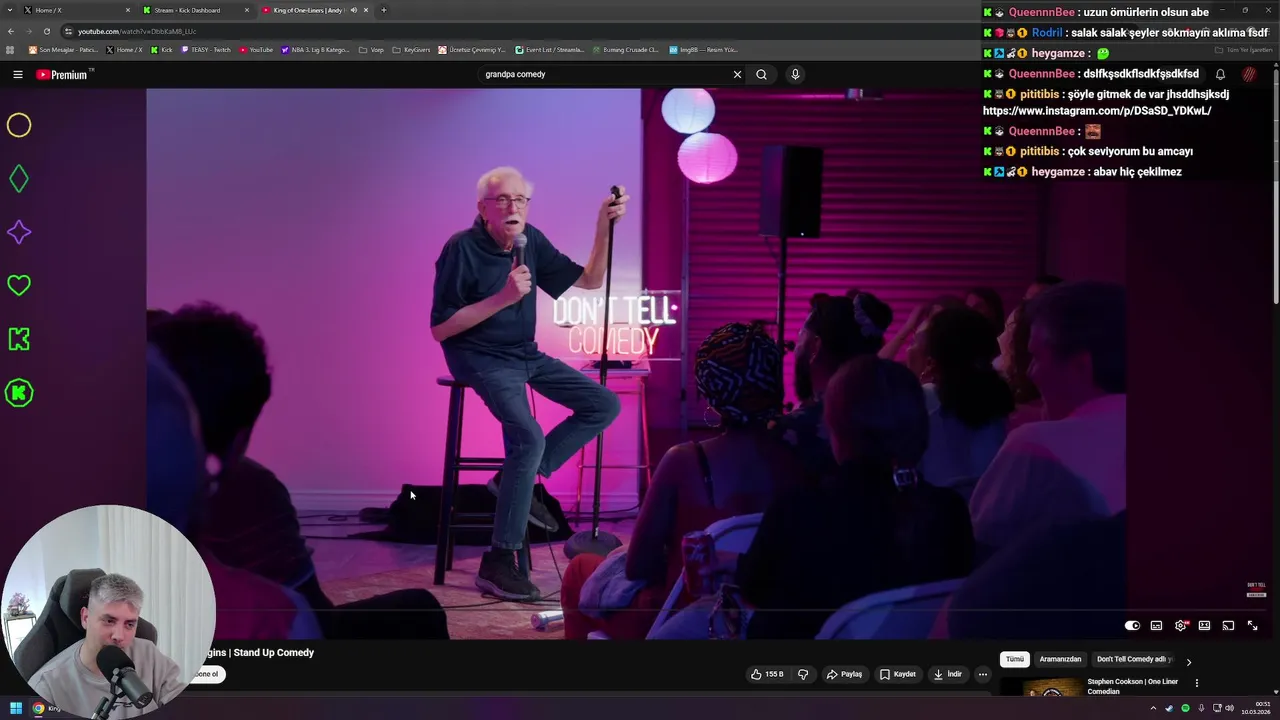Viewport: 1280px width, 720px height.
Task: Toggle subtitles in video player
Action: (1156, 625)
